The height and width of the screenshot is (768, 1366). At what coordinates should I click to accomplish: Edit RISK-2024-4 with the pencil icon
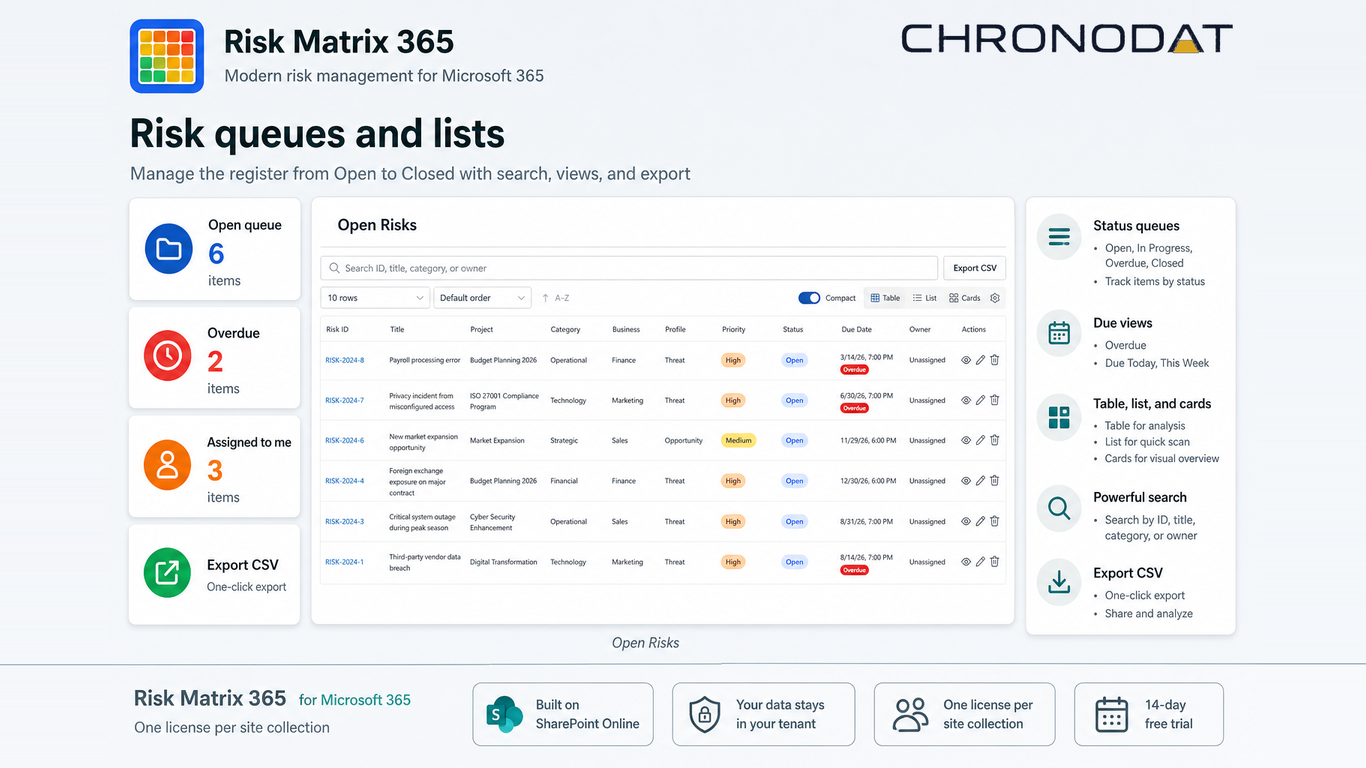click(x=980, y=481)
